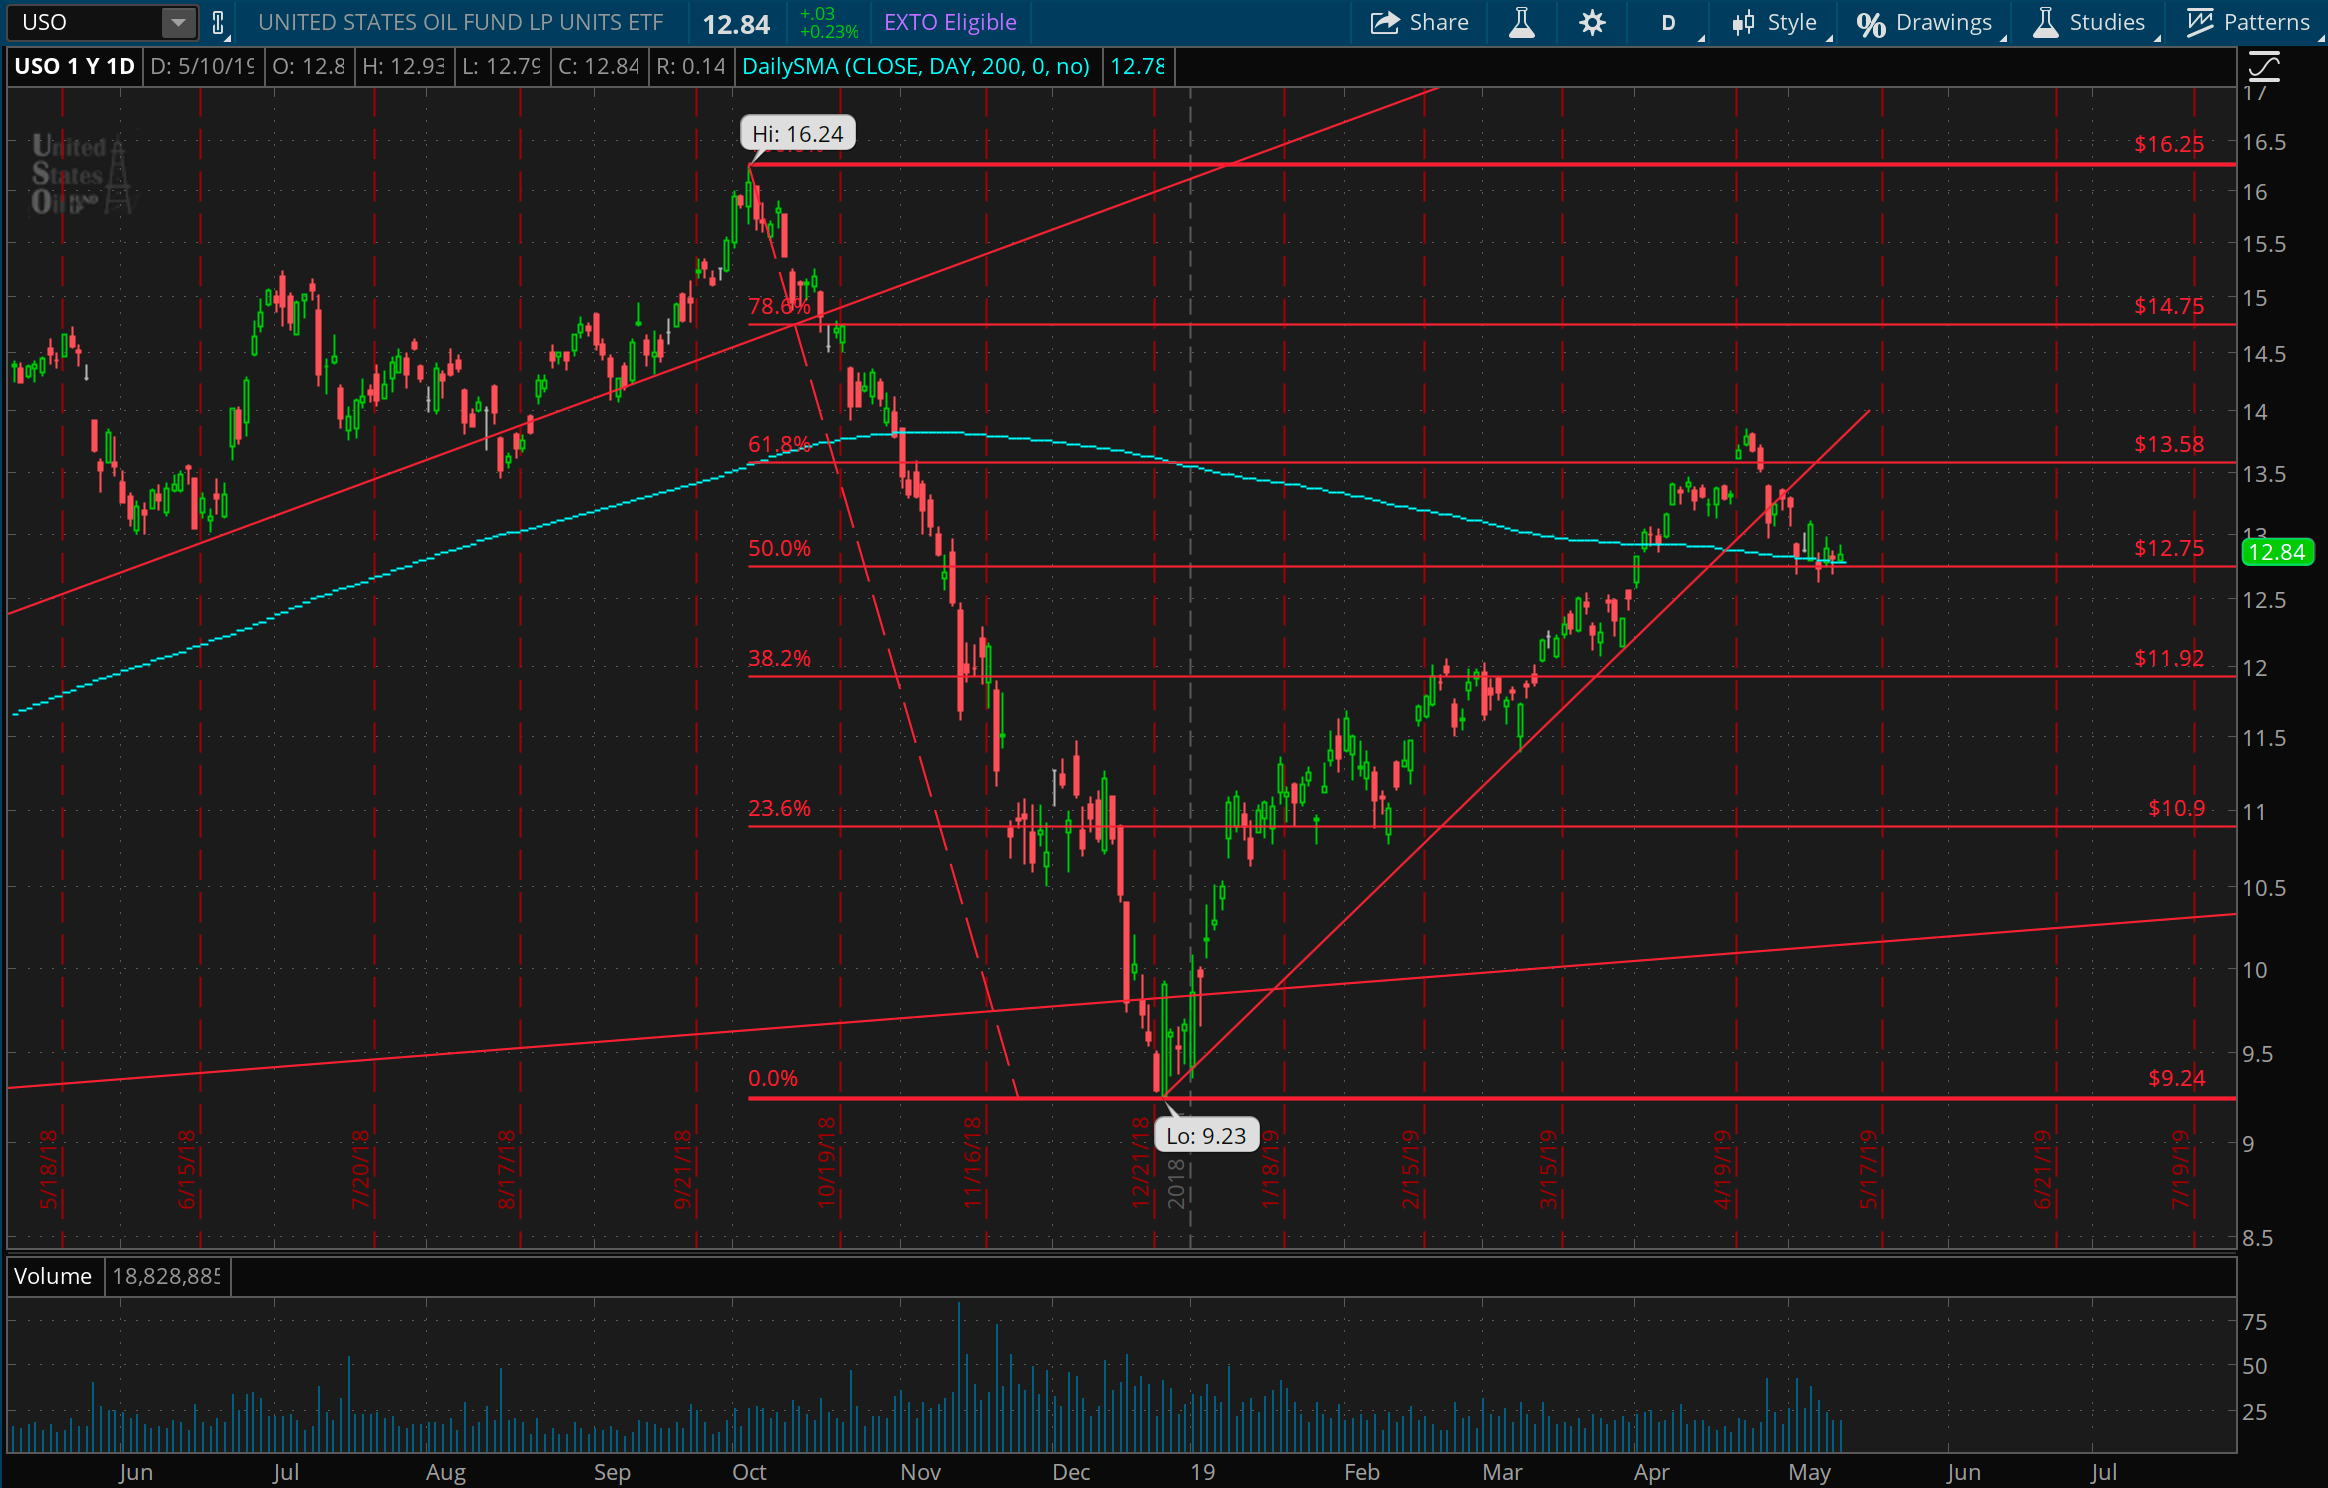Select the $9.24 Fibonacci level label
This screenshot has width=2328, height=1488.
click(x=2176, y=1078)
